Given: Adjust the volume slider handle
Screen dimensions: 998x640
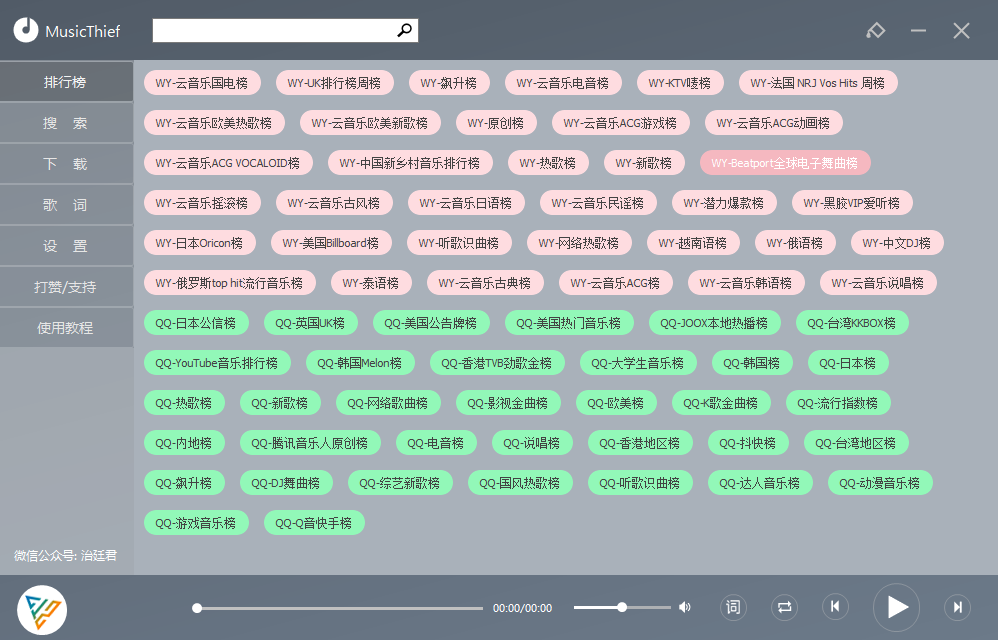Looking at the screenshot, I should click(x=622, y=607).
